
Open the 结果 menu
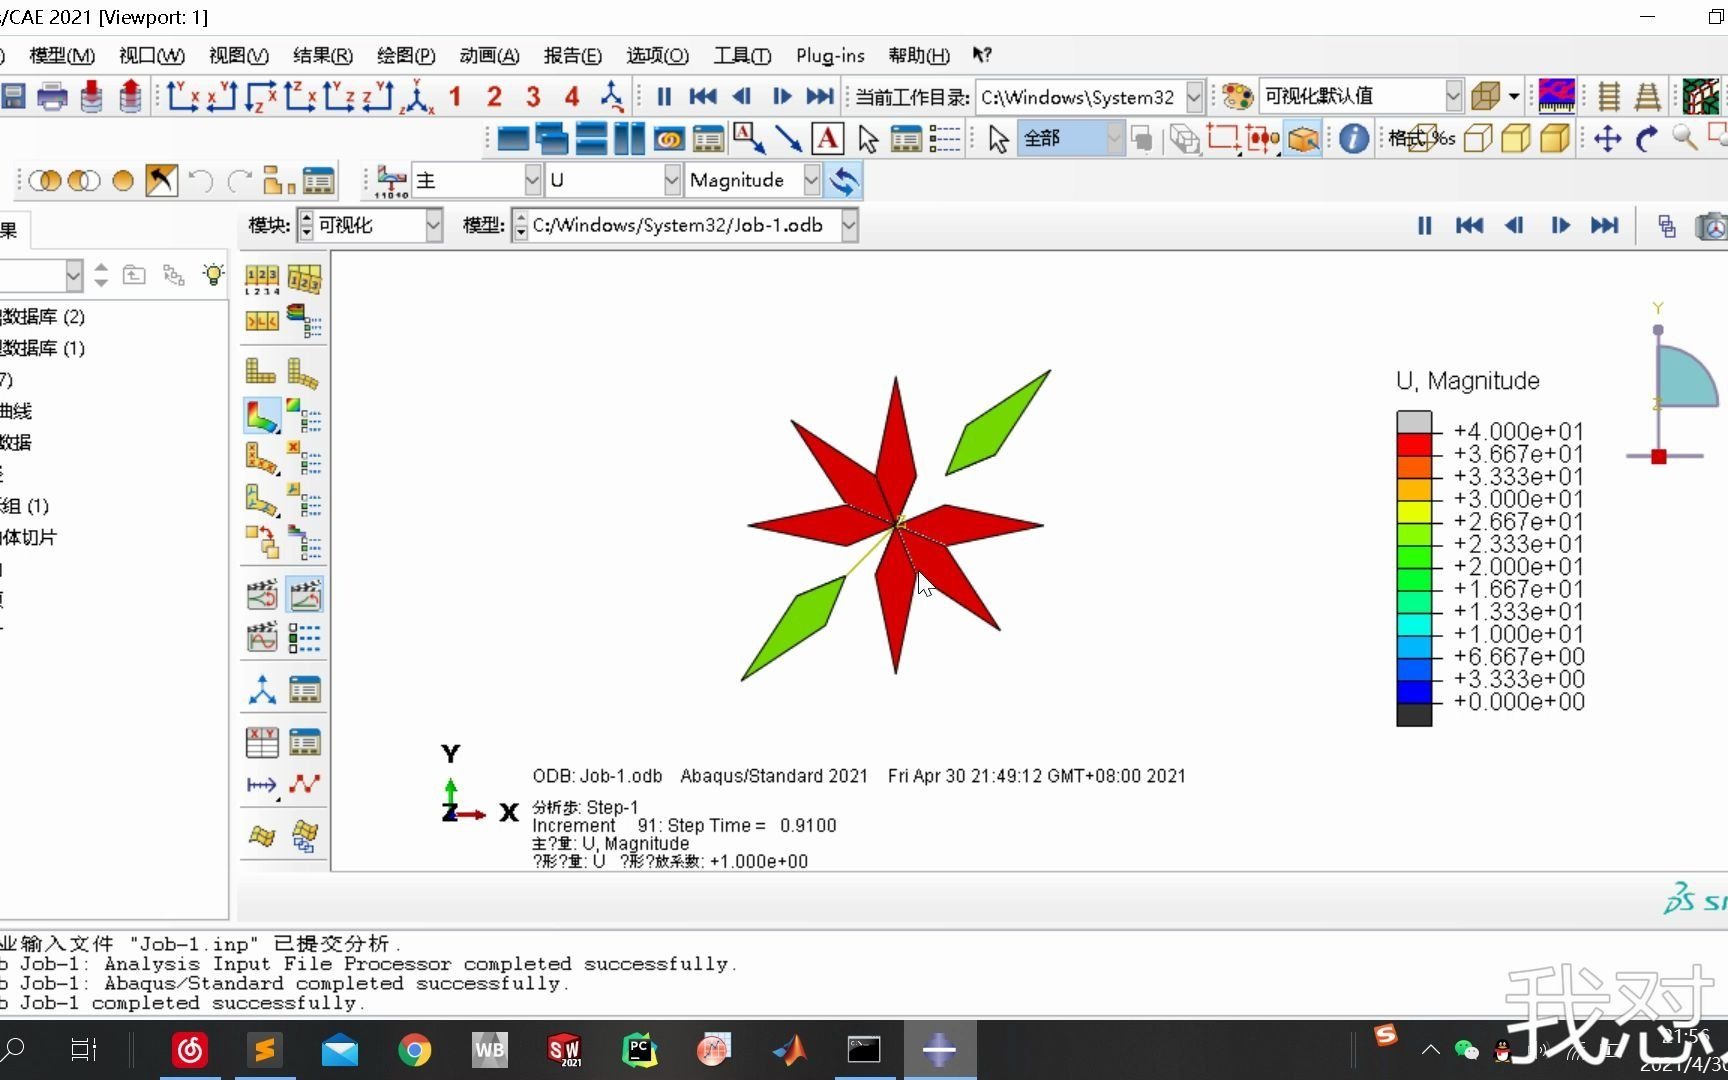(x=323, y=56)
